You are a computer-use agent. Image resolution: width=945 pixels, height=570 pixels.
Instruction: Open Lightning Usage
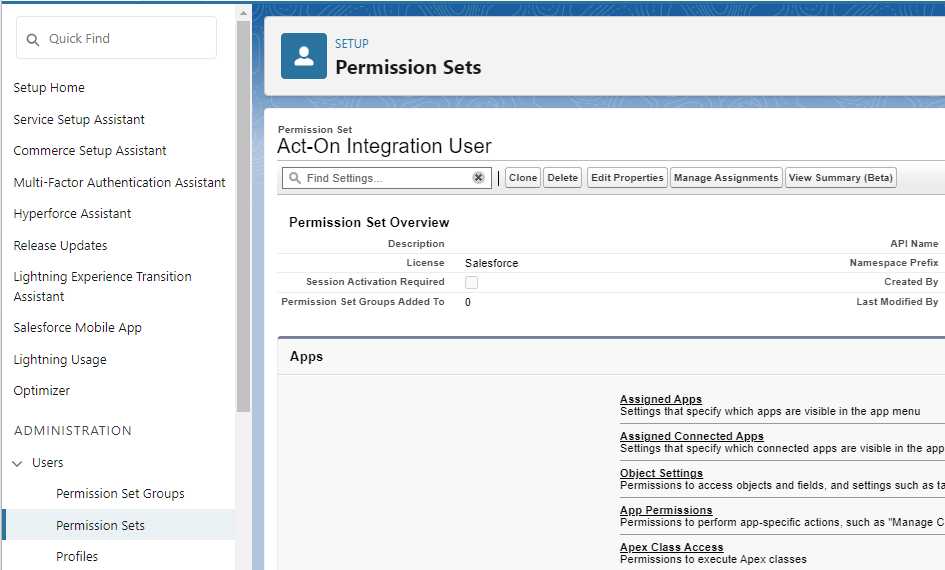[x=60, y=359]
